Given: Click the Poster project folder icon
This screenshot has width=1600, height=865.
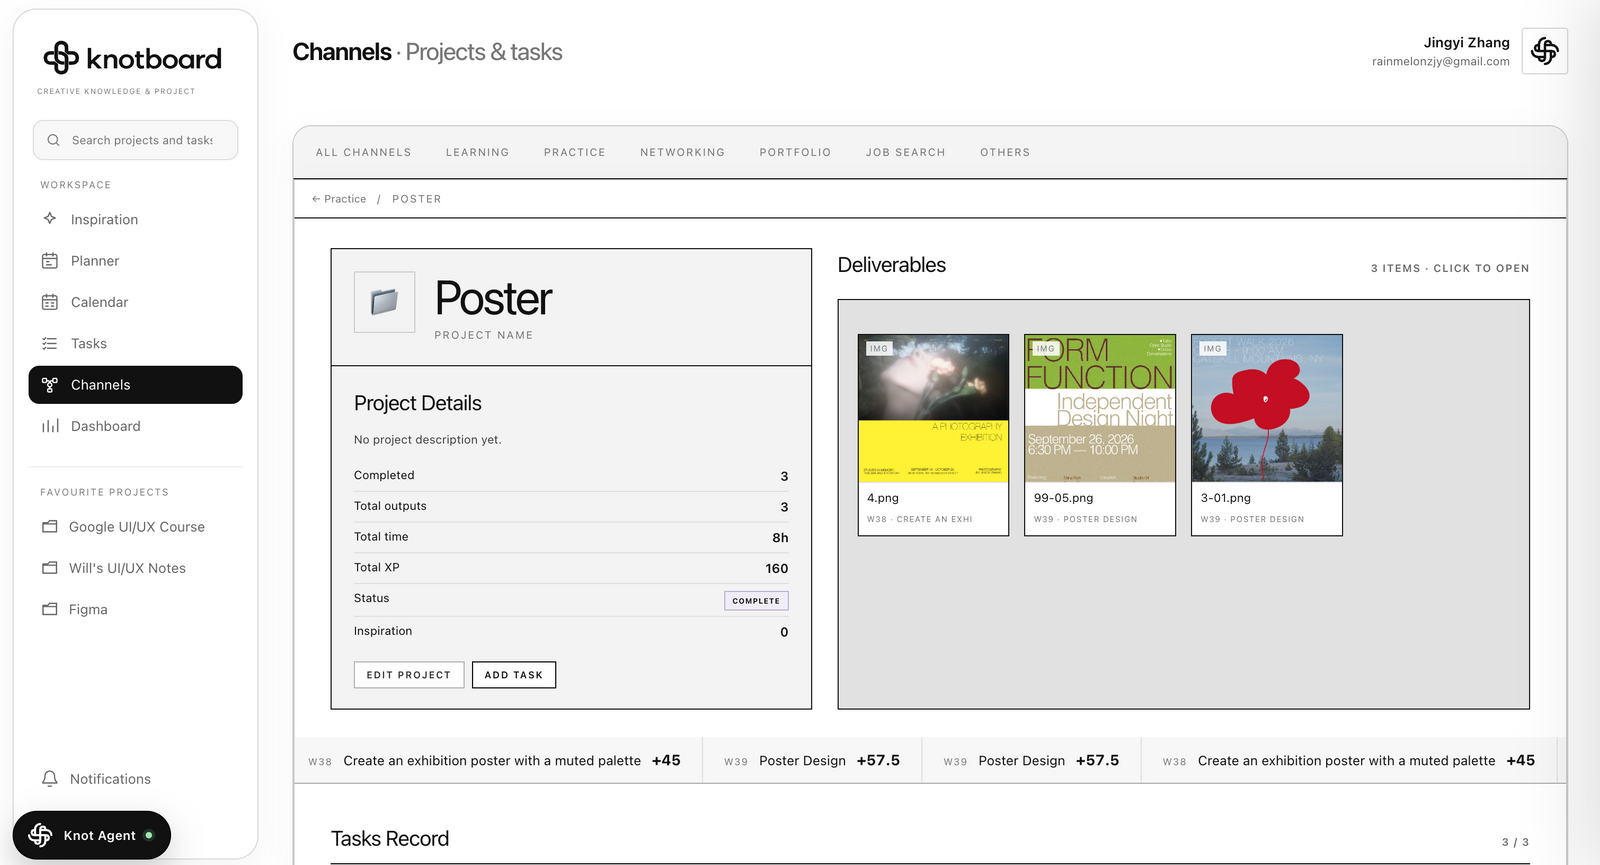Looking at the screenshot, I should tap(384, 301).
